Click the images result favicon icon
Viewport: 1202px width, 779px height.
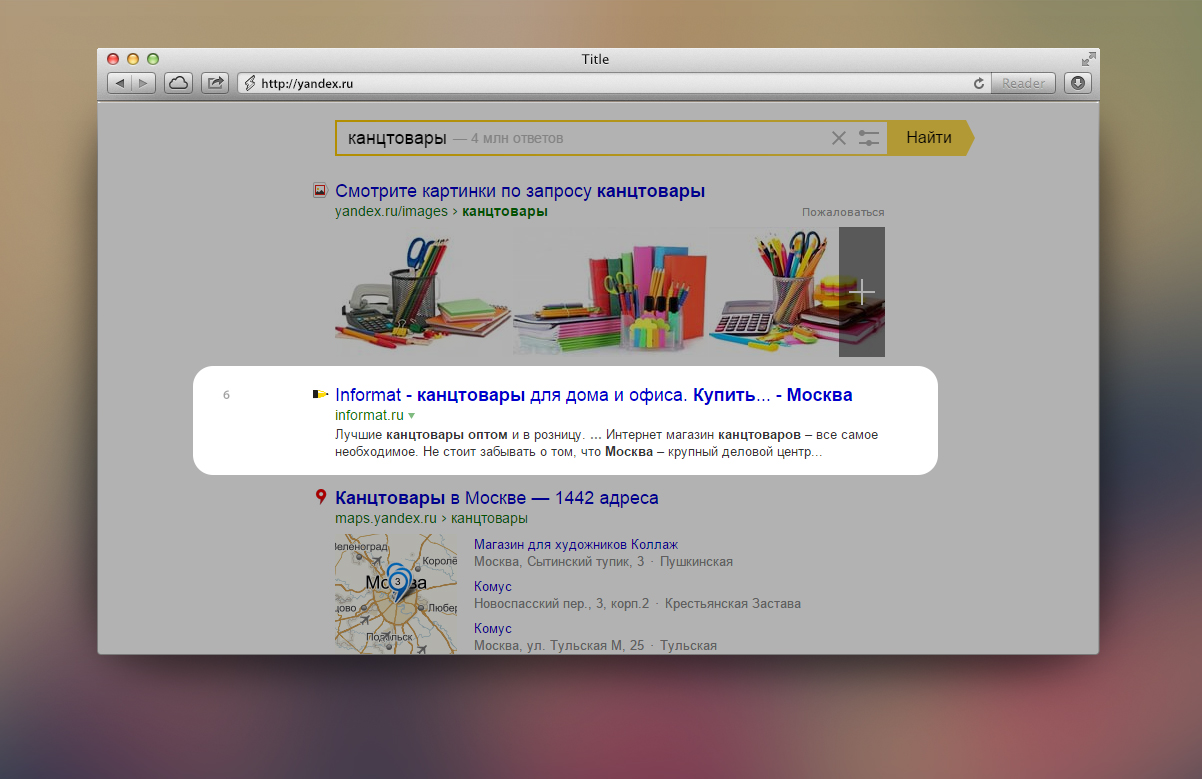tap(320, 190)
